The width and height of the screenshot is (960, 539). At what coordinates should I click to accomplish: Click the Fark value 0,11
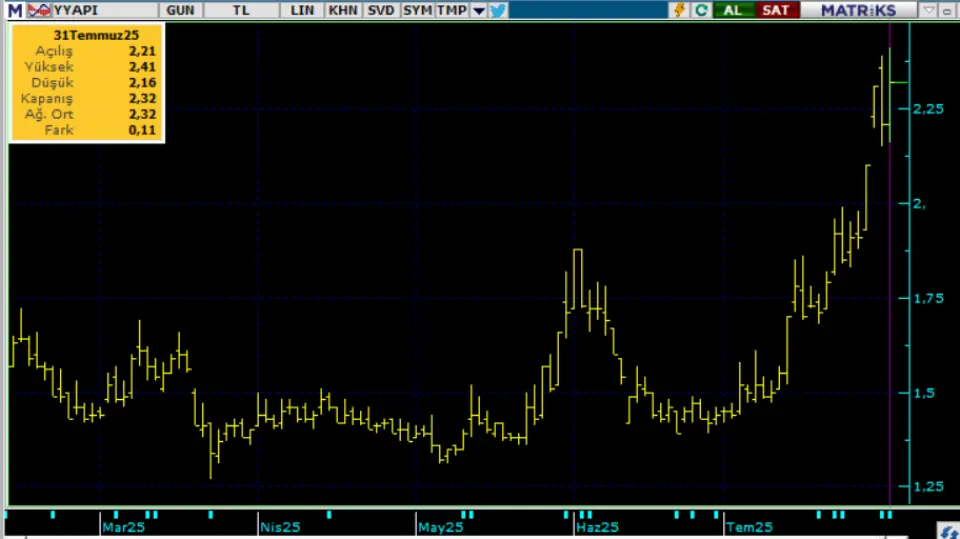[142, 130]
